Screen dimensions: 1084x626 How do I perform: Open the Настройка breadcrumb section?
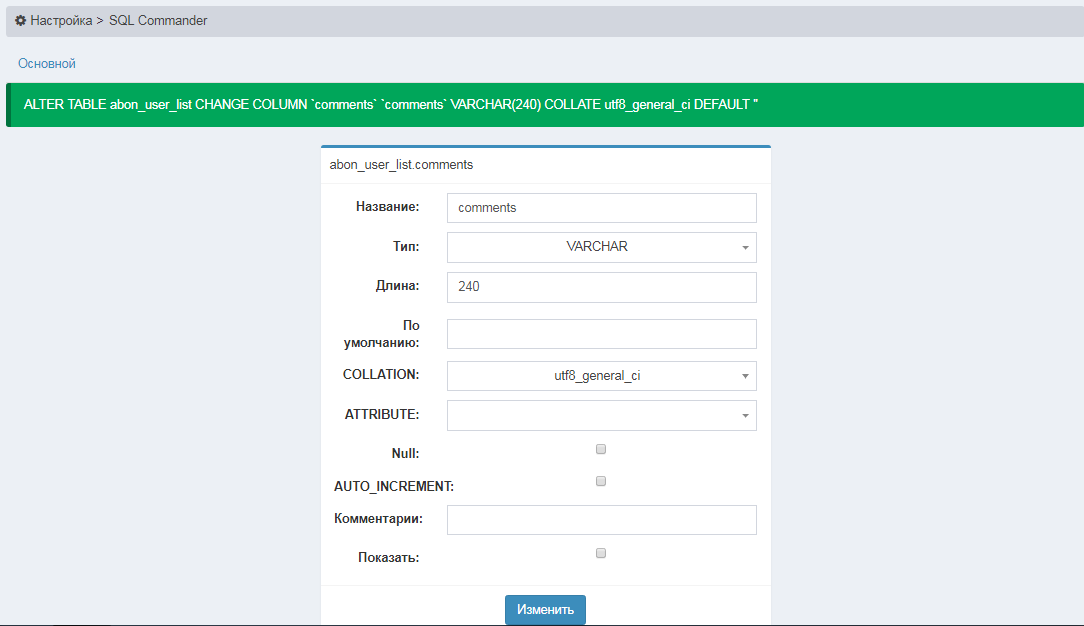tap(61, 20)
